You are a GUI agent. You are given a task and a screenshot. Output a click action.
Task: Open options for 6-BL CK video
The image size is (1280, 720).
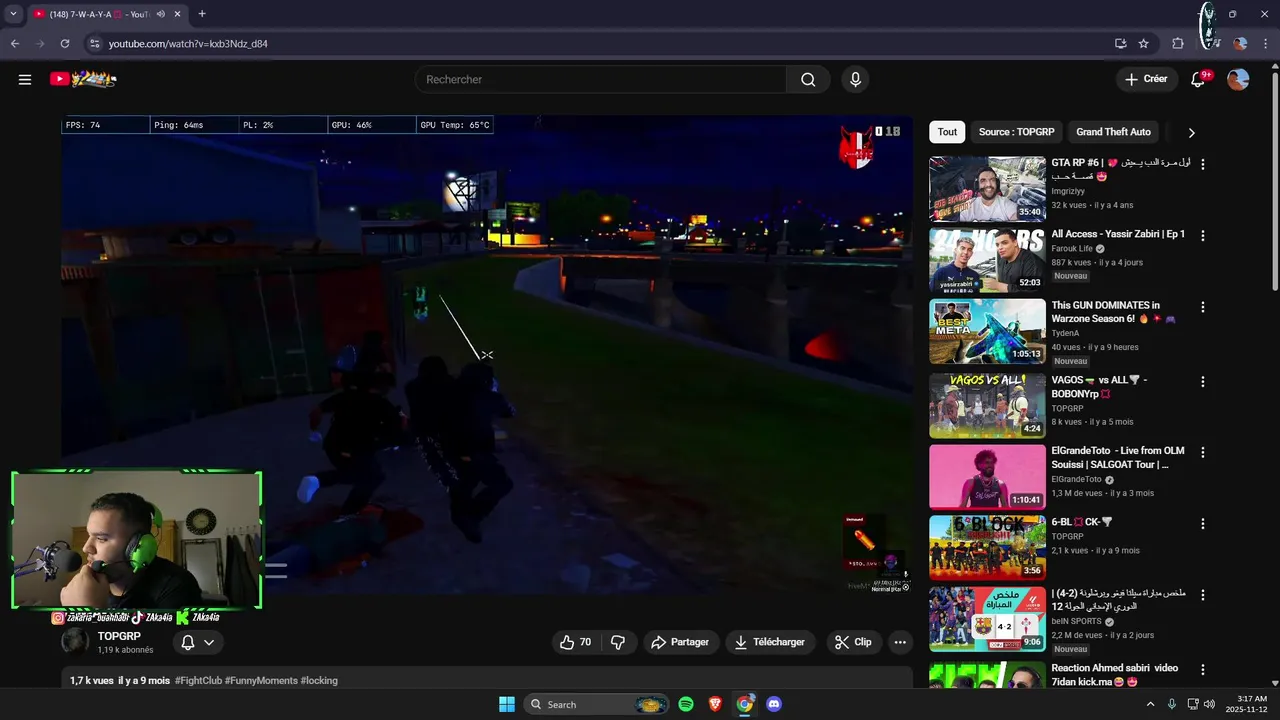click(x=1203, y=523)
